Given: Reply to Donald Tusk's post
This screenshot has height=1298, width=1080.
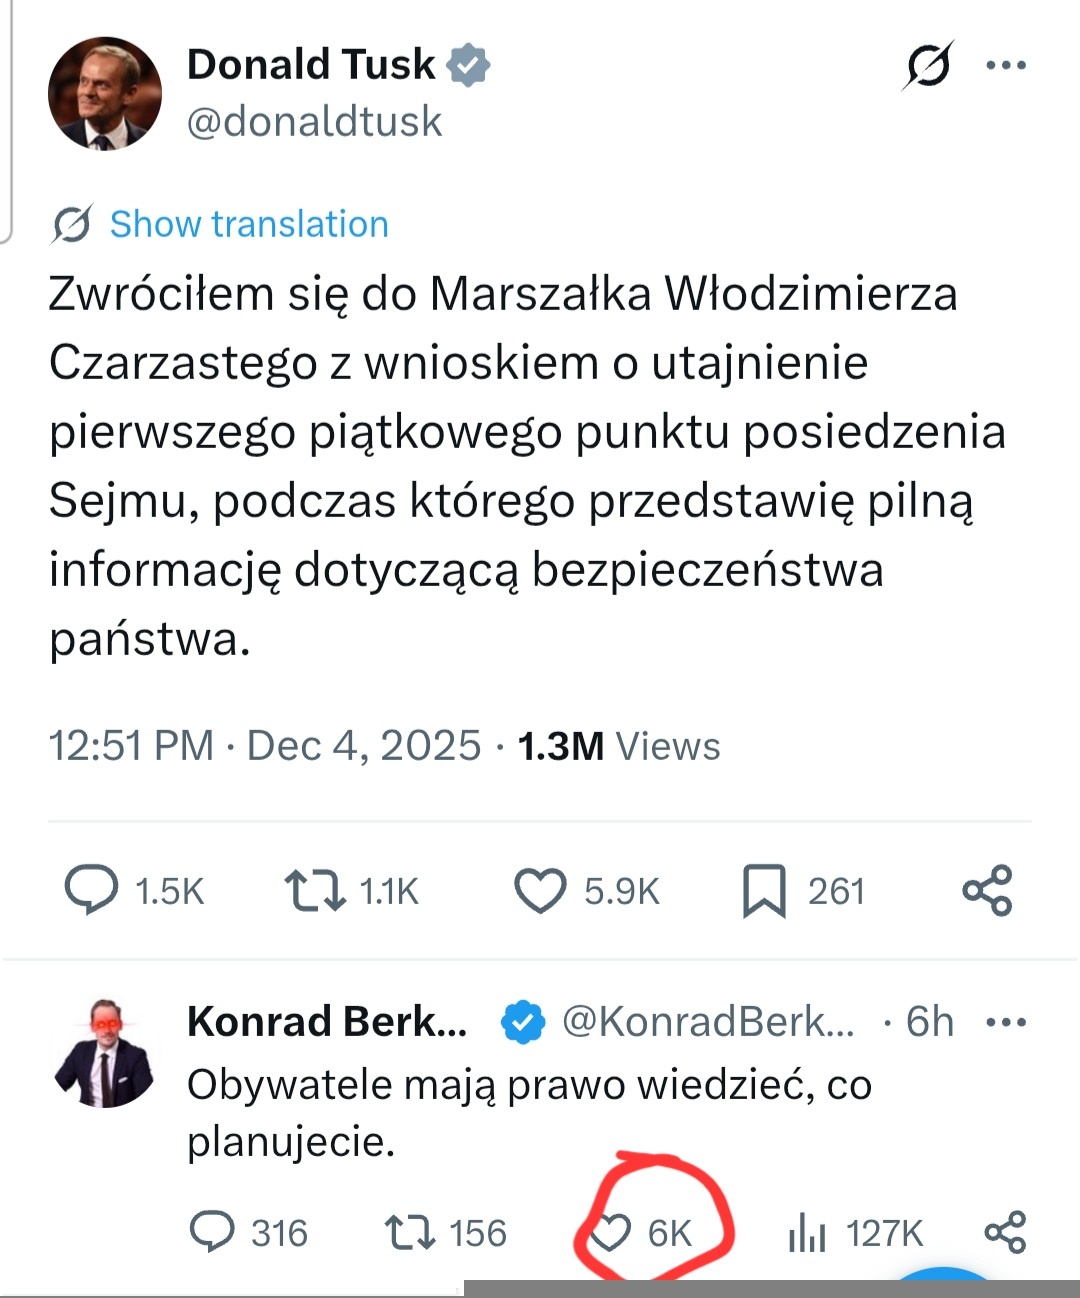Looking at the screenshot, I should 92,890.
